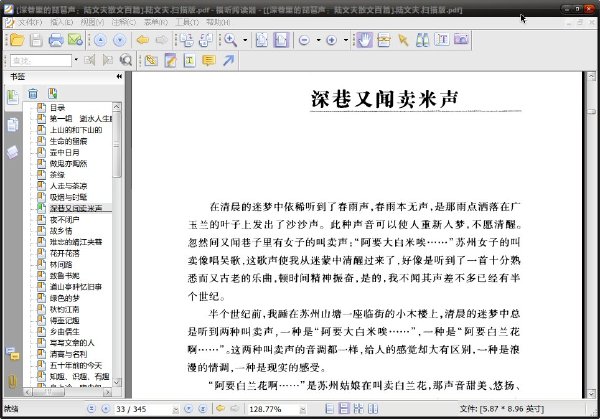Image resolution: width=600 pixels, height=419 pixels.
Task: Click the Print icon in toolbar
Action: 56,40
